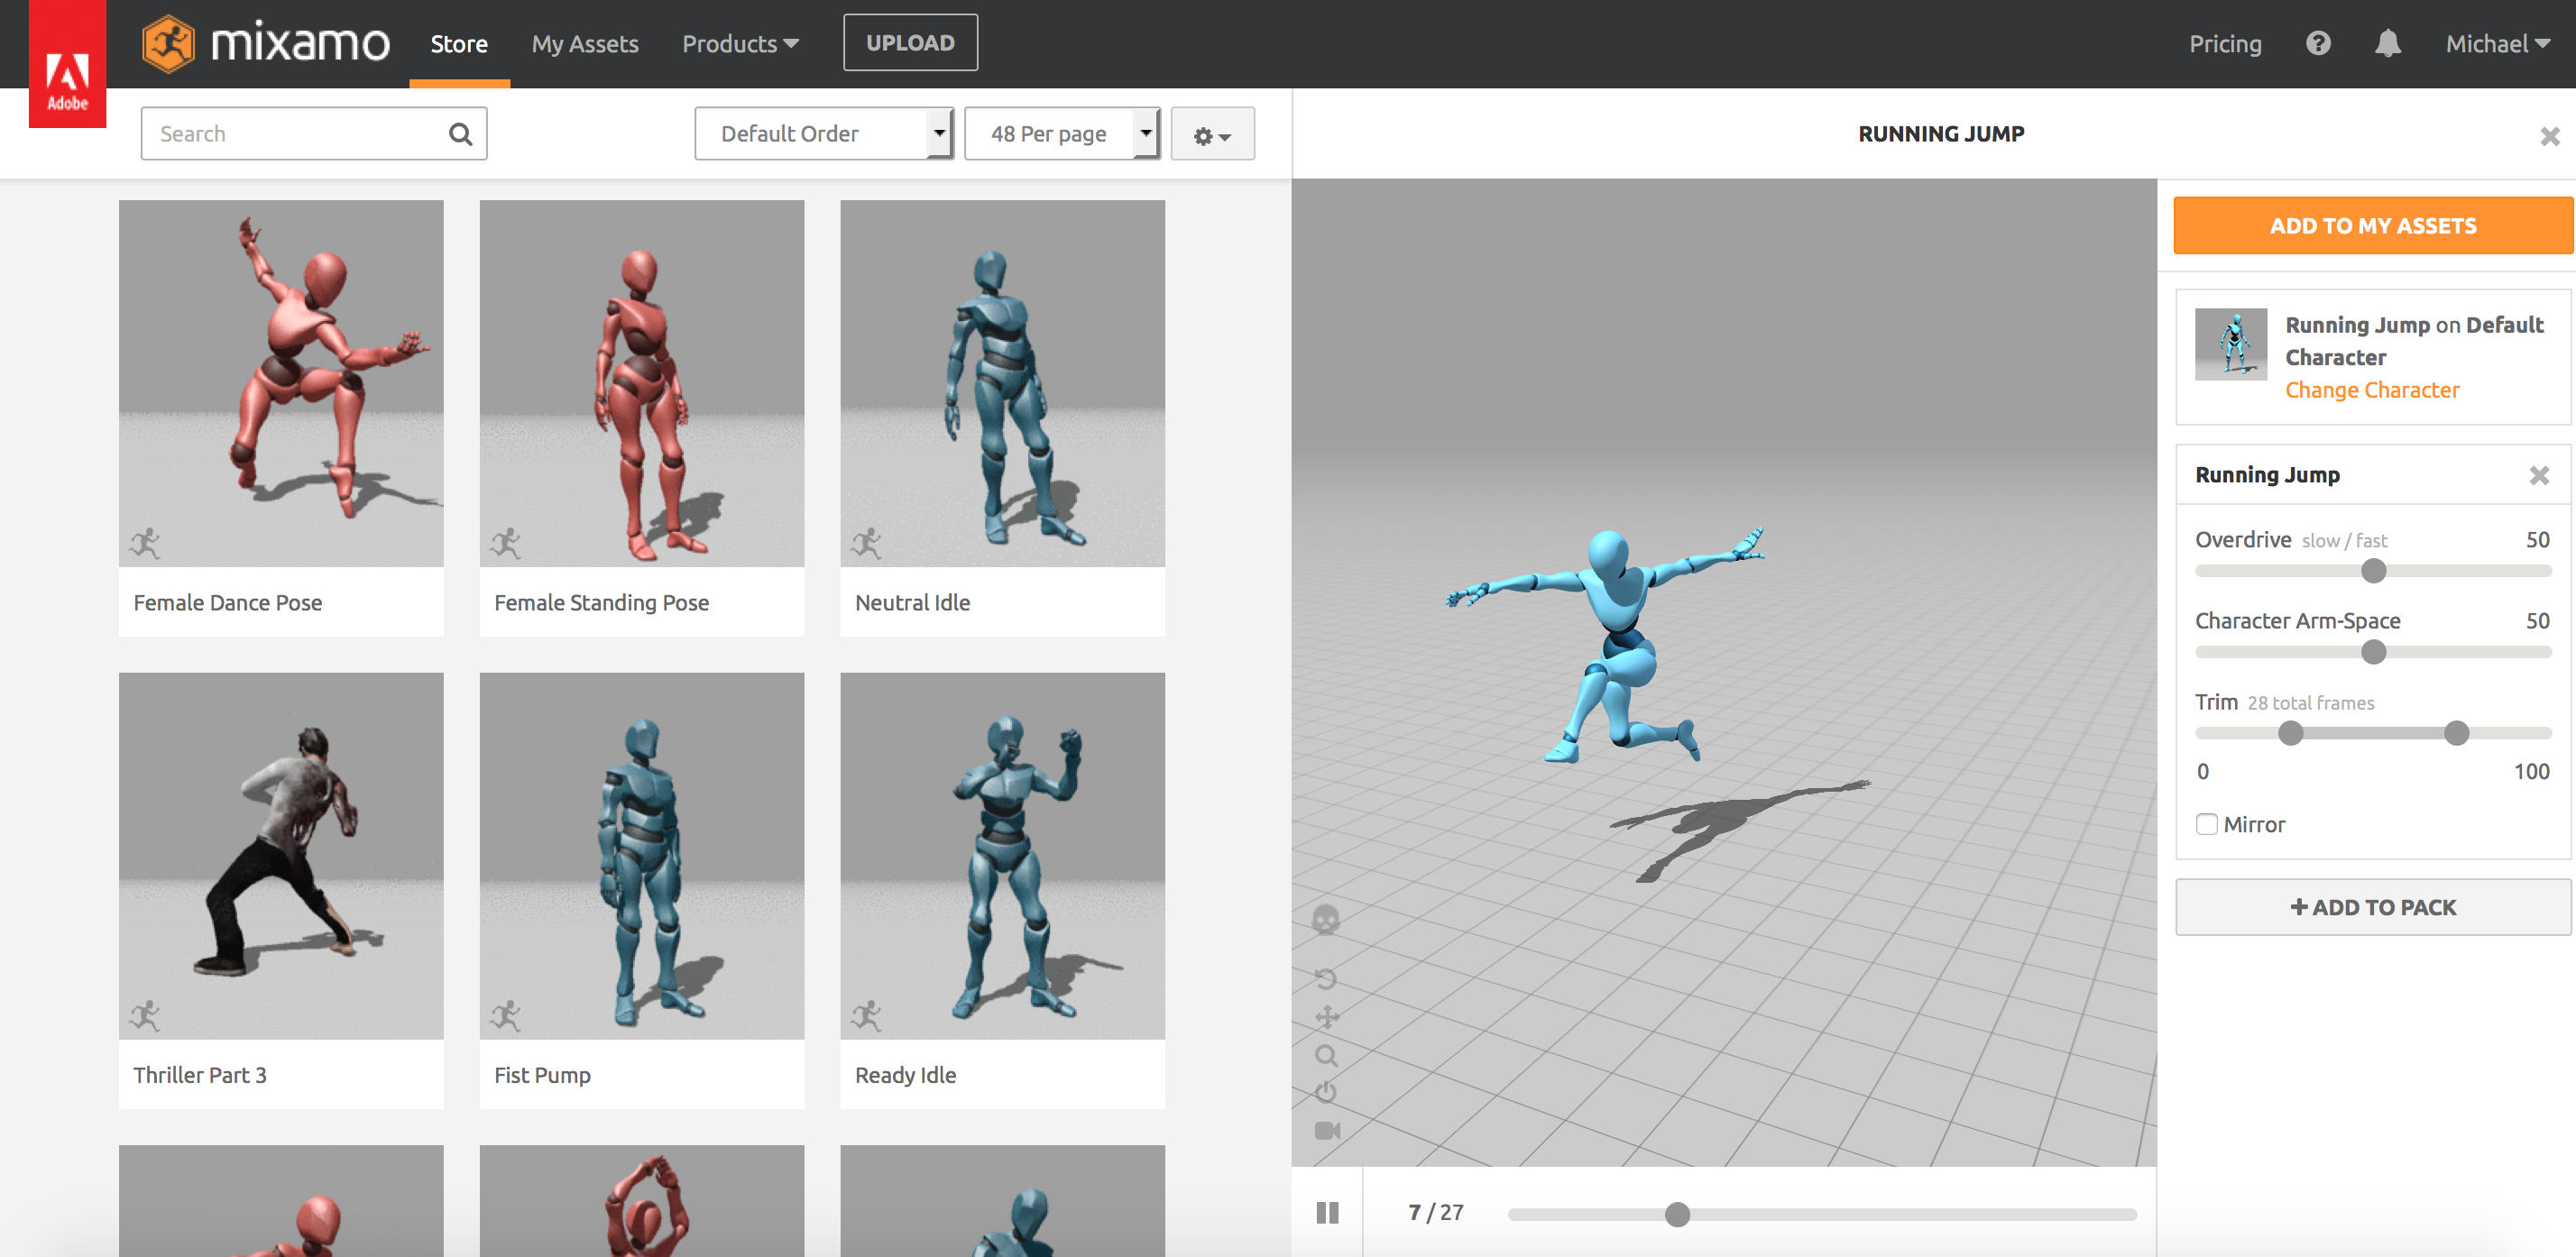Click the Trim start handle
The image size is (2576, 1257).
(x=2290, y=733)
